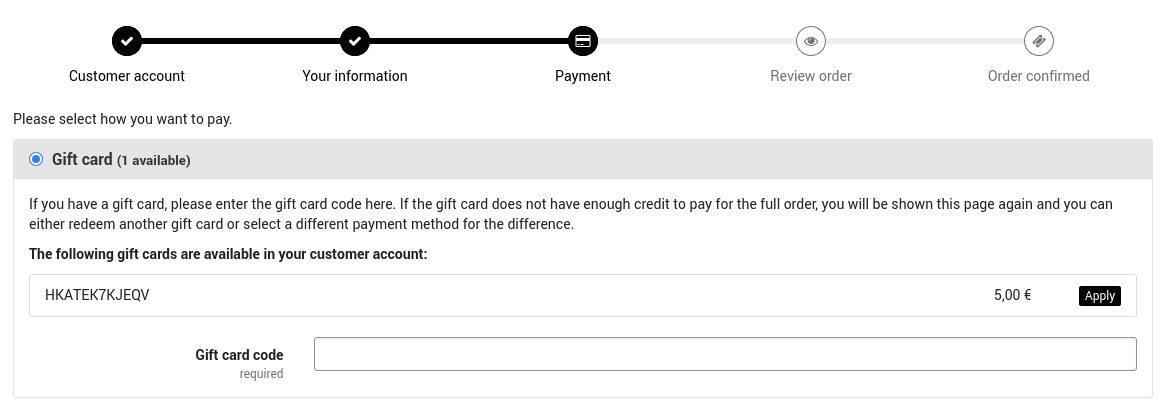Viewport: 1165px width, 409px height.
Task: Click progress bar between Customer account and Your information
Action: [241, 42]
